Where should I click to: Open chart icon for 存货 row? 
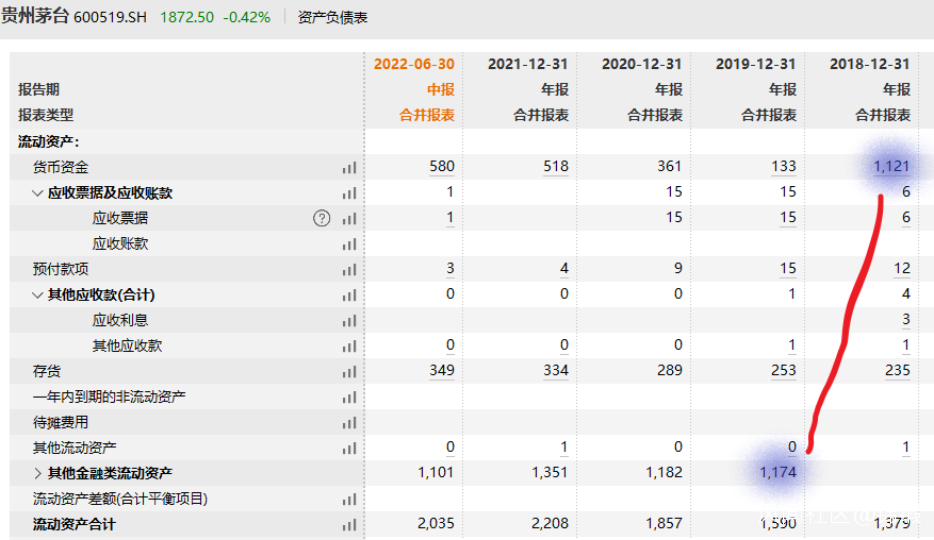pos(350,372)
